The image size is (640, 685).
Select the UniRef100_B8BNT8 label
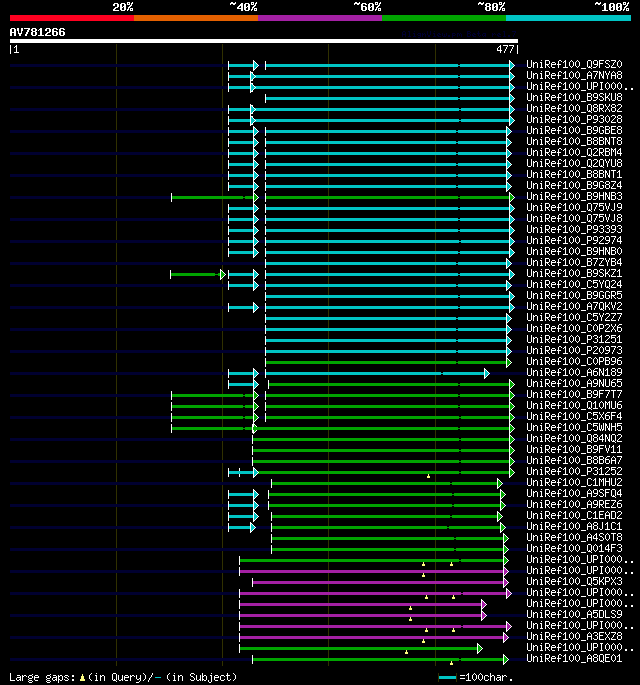point(574,141)
